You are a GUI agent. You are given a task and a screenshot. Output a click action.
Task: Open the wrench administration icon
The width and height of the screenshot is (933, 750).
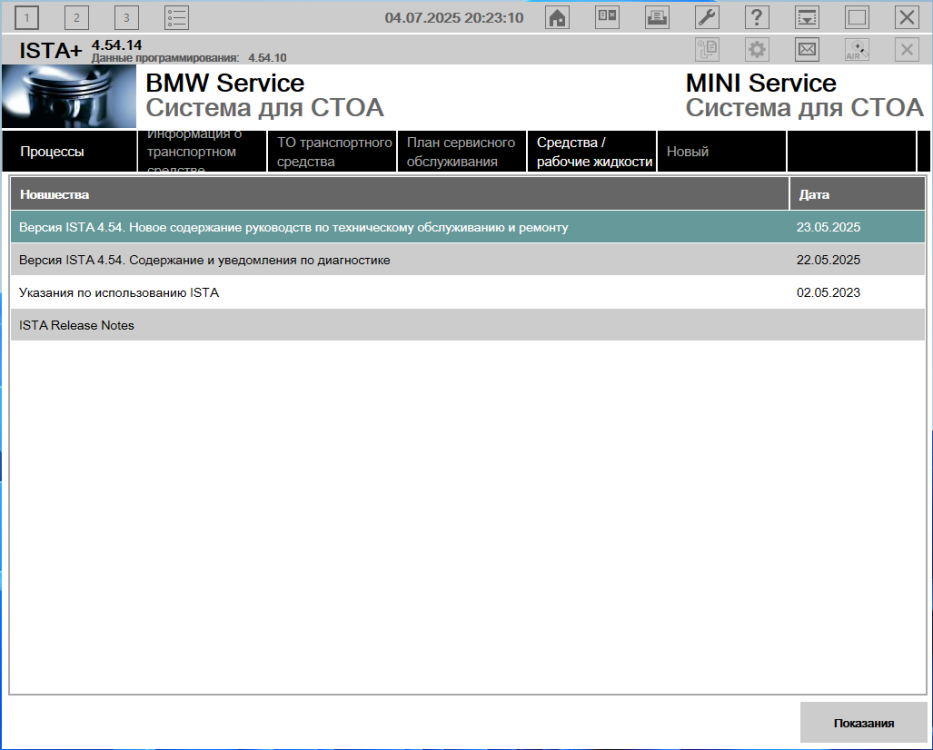pyautogui.click(x=707, y=17)
